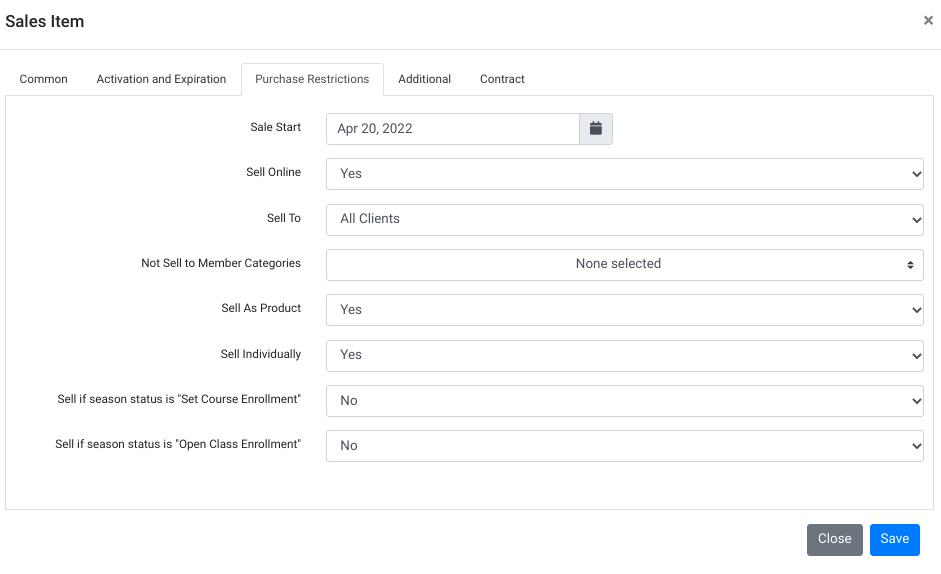941x574 pixels.
Task: Open the Sell As Product dropdown
Action: pos(624,310)
